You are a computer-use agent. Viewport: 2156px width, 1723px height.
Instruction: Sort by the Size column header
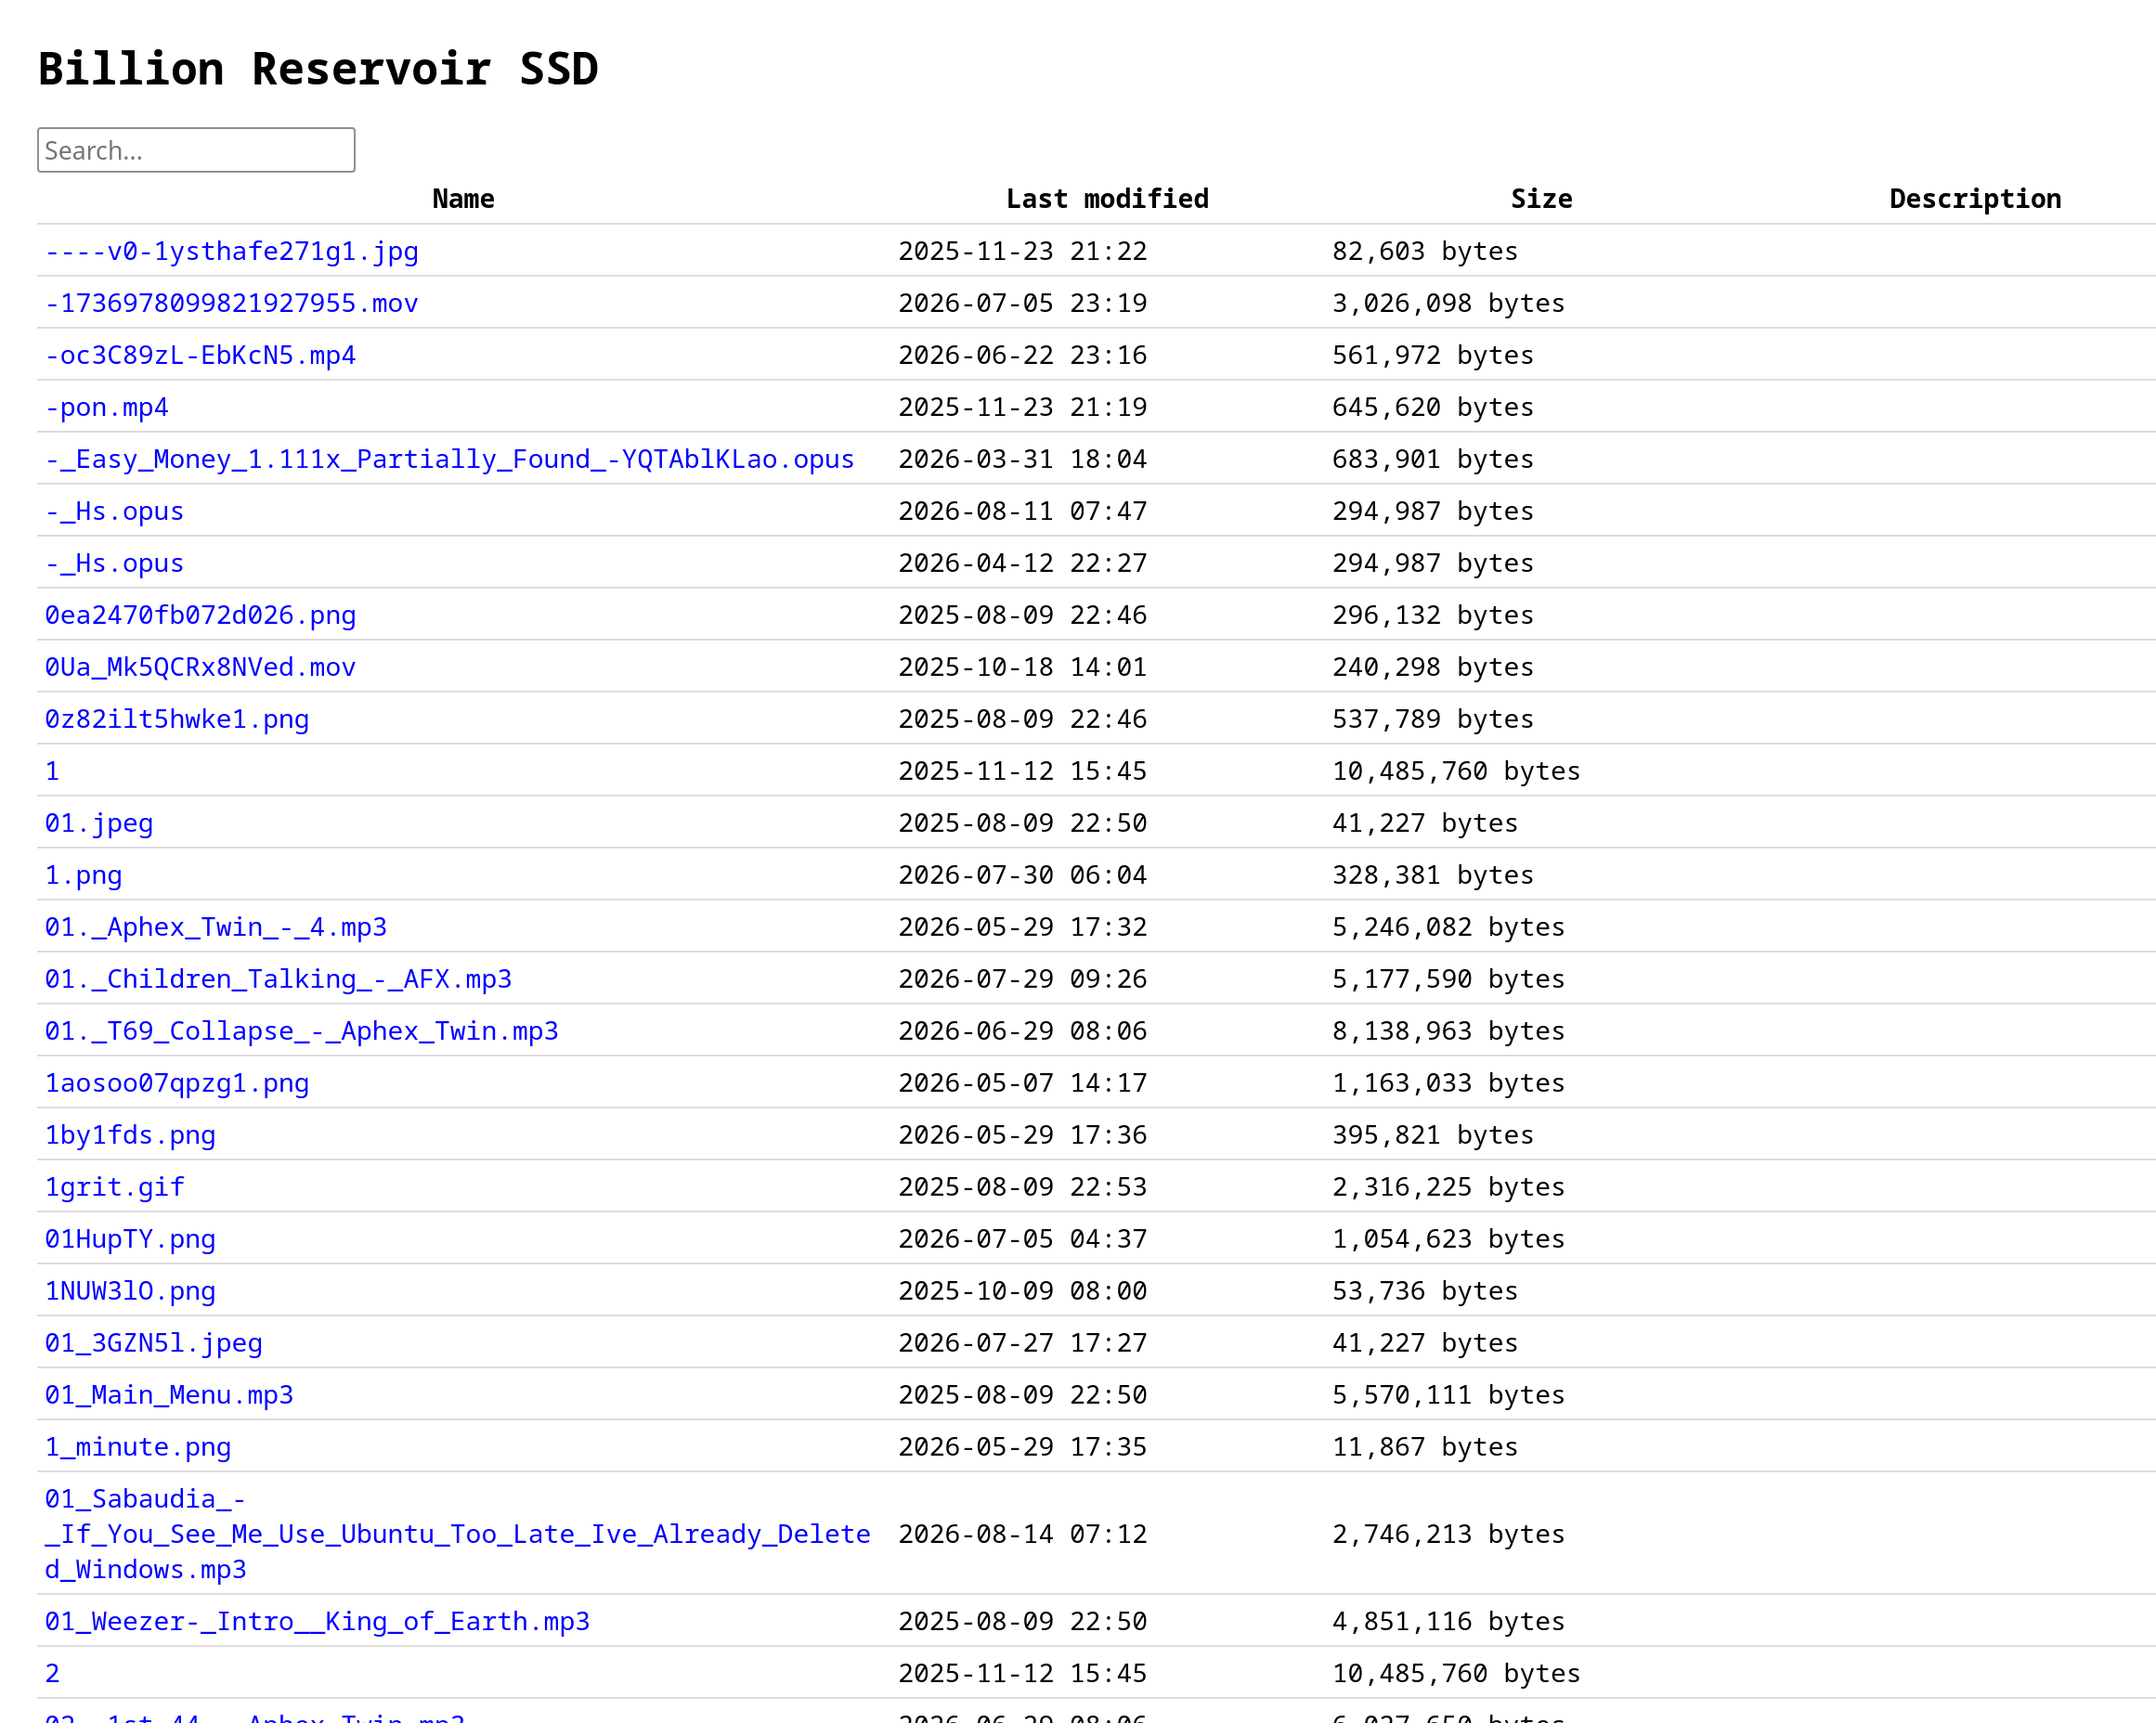[1541, 199]
